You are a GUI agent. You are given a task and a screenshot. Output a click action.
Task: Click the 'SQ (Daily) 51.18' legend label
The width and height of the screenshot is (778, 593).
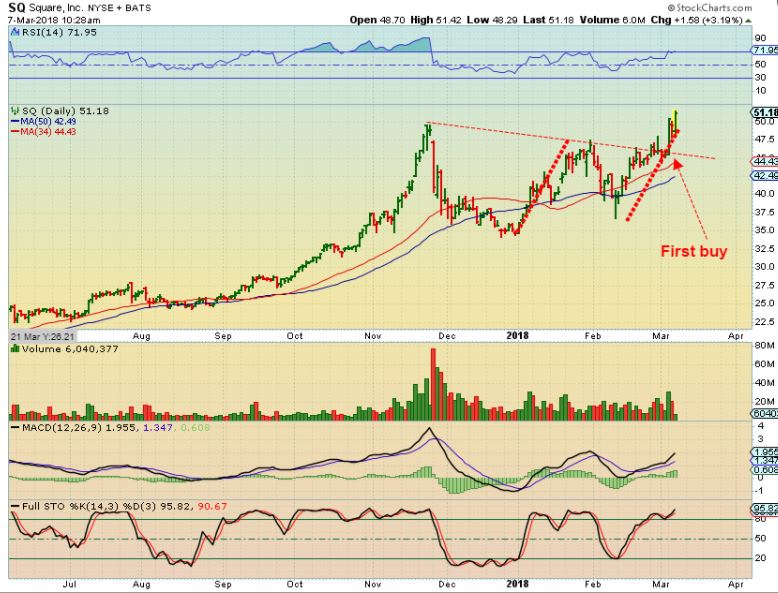tap(65, 111)
